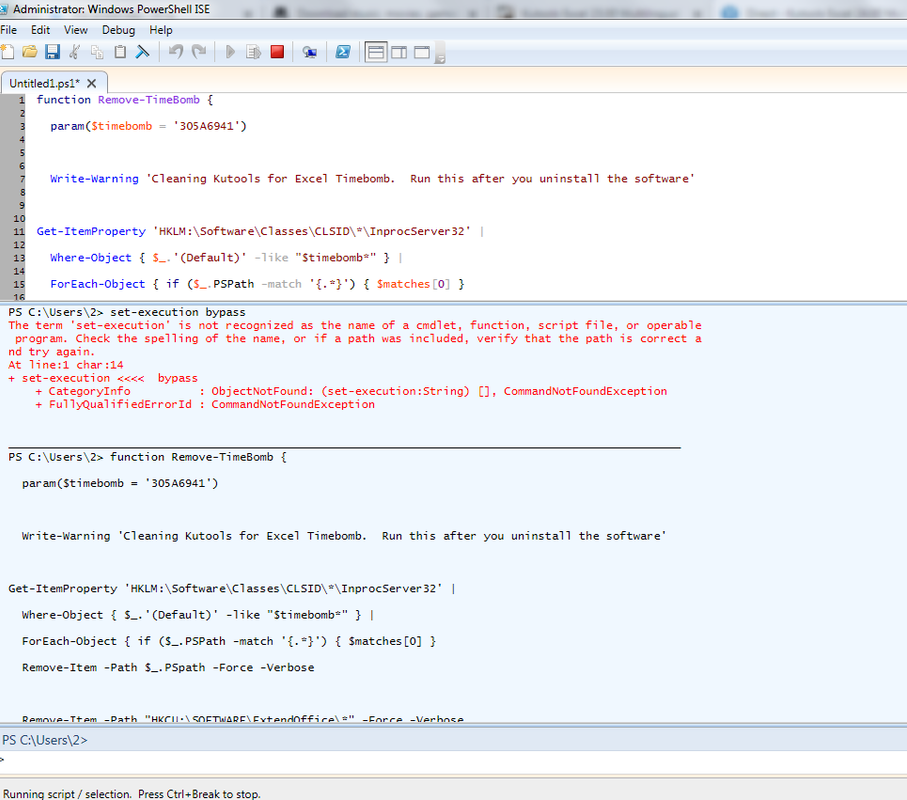Open toolbar options overflow arrow

(x=440, y=56)
